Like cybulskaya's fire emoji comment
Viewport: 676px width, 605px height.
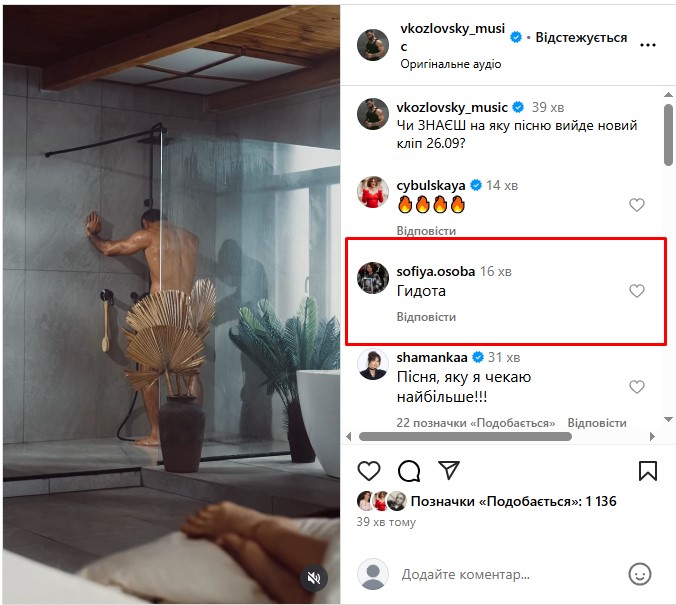pyautogui.click(x=636, y=205)
